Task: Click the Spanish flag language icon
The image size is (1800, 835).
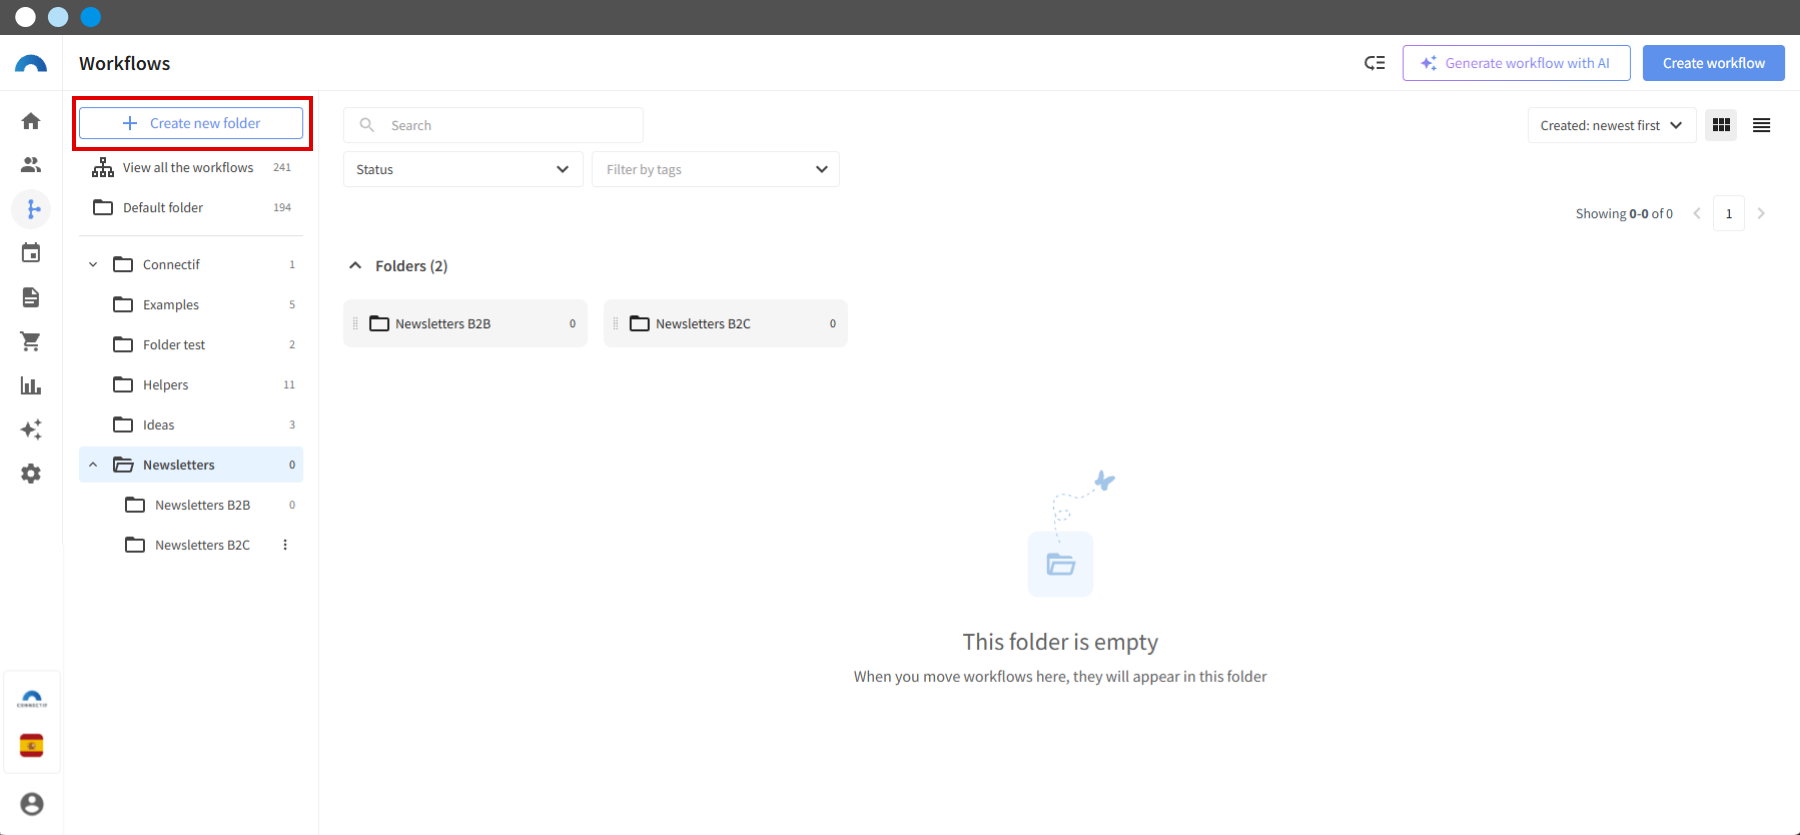Action: (32, 745)
